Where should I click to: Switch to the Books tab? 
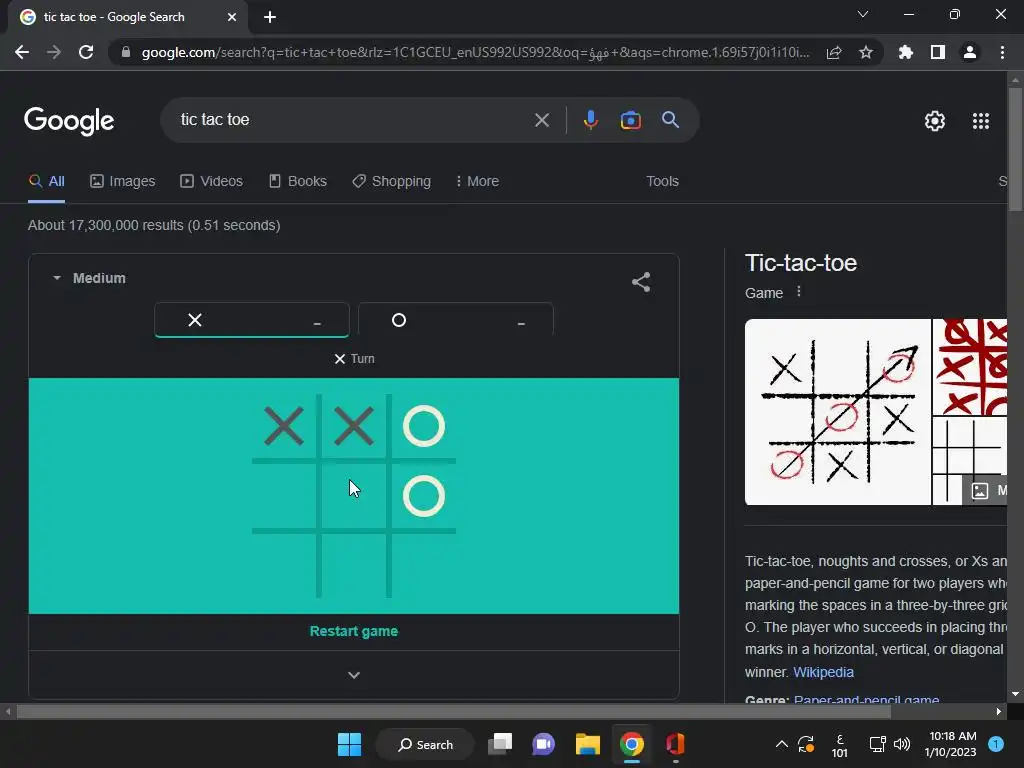298,181
